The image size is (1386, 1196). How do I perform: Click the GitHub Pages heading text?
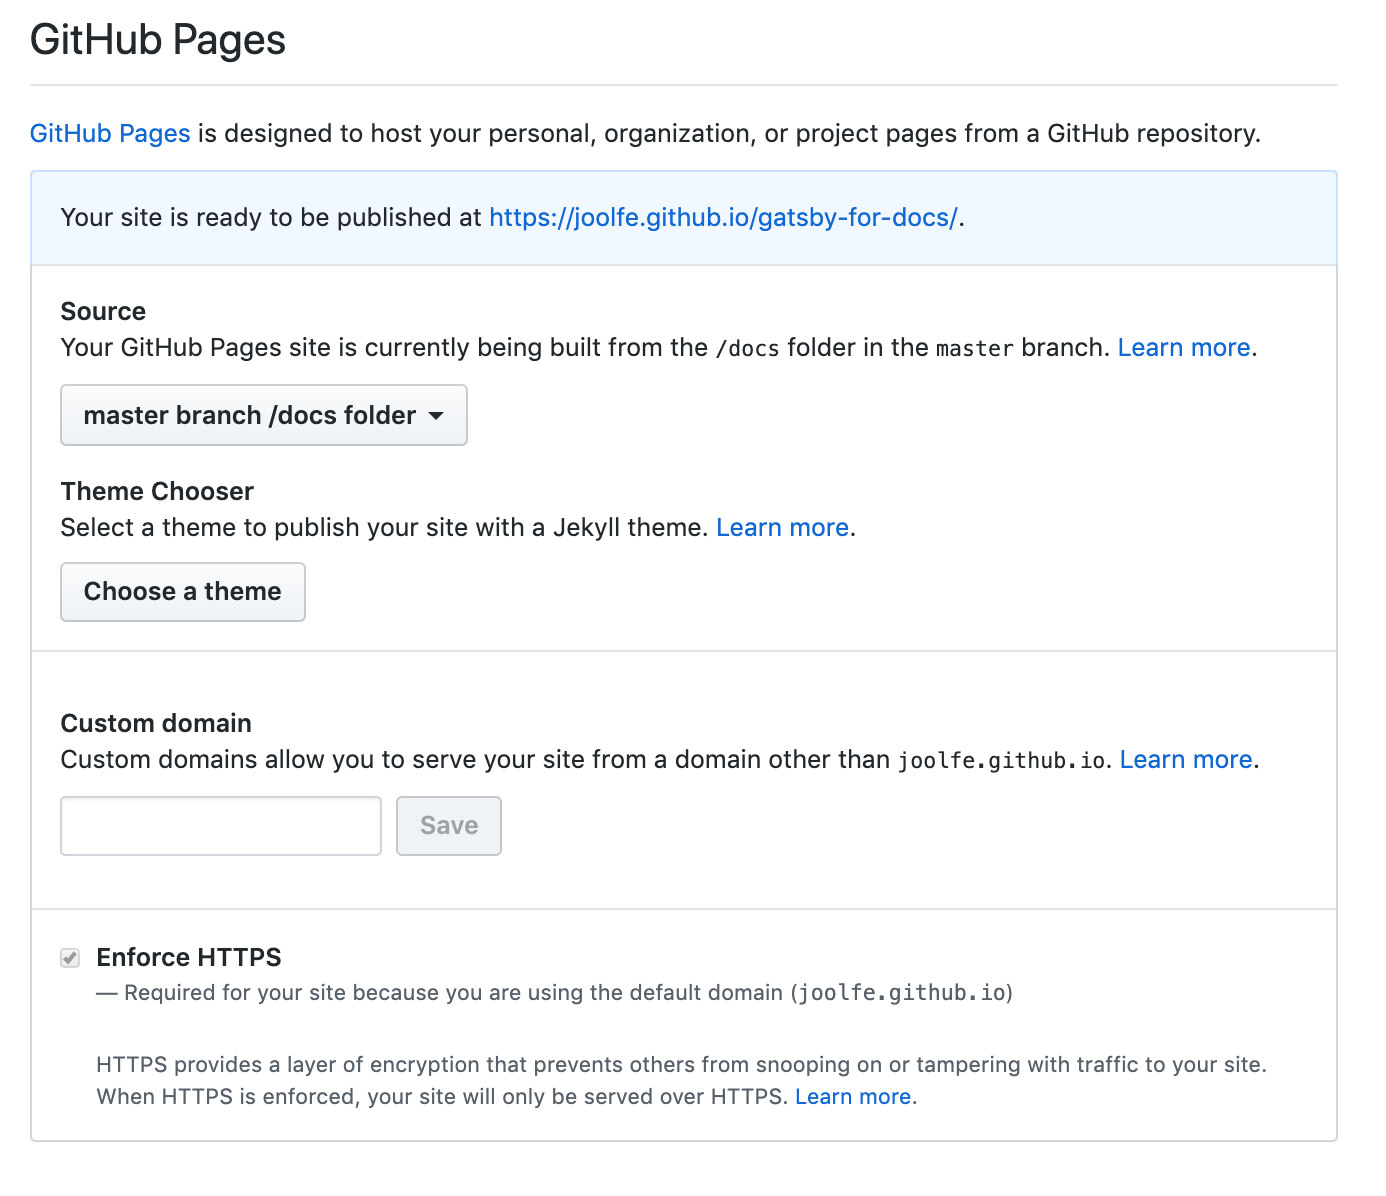pos(158,40)
